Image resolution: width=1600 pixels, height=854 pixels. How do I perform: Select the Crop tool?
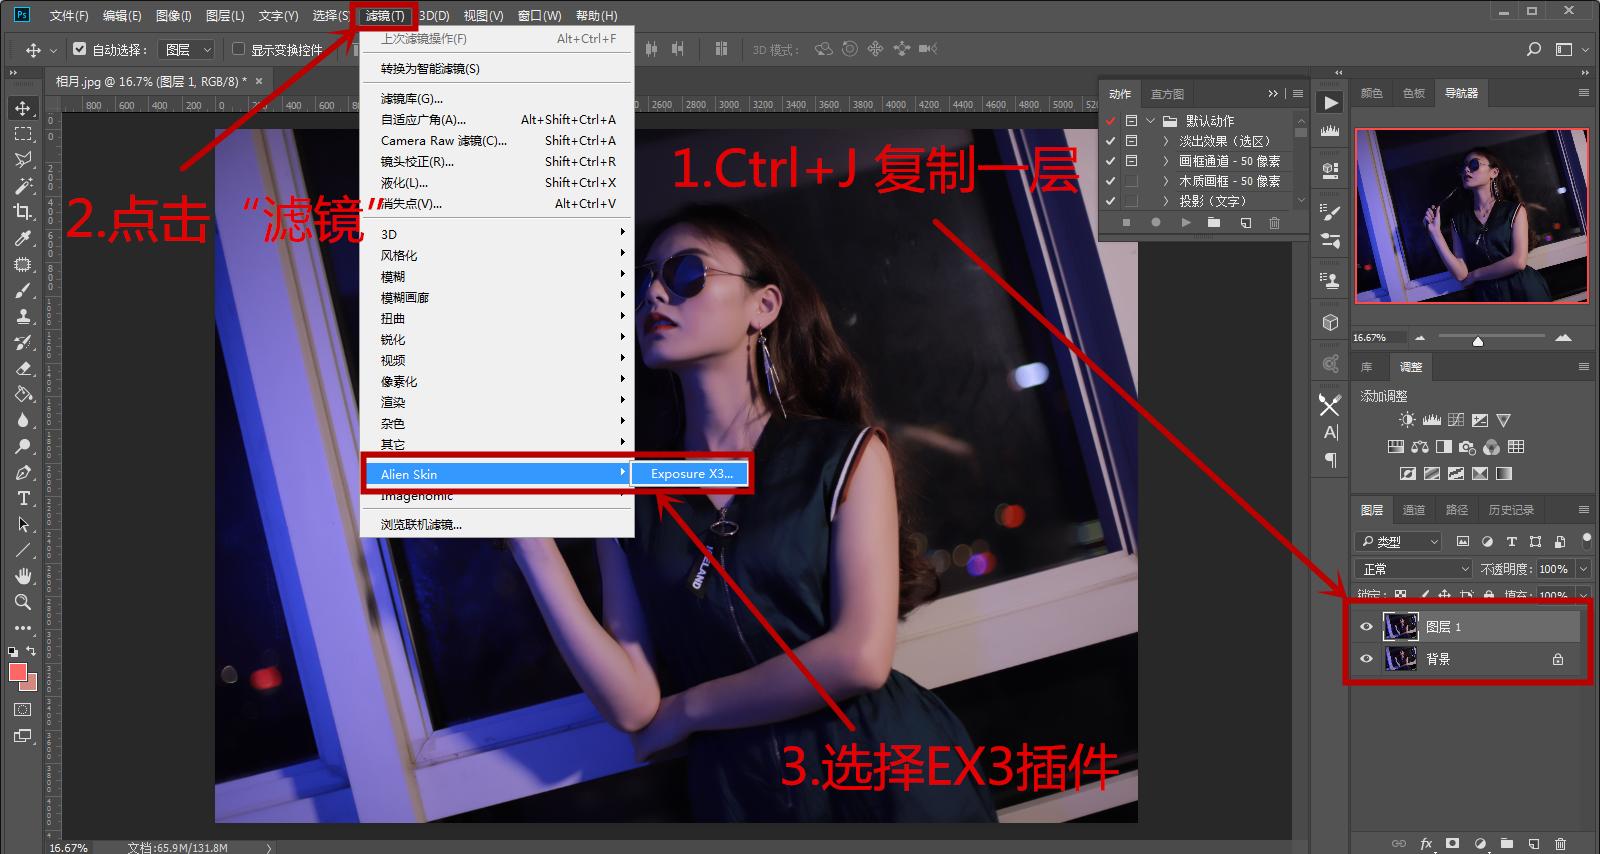pos(22,211)
